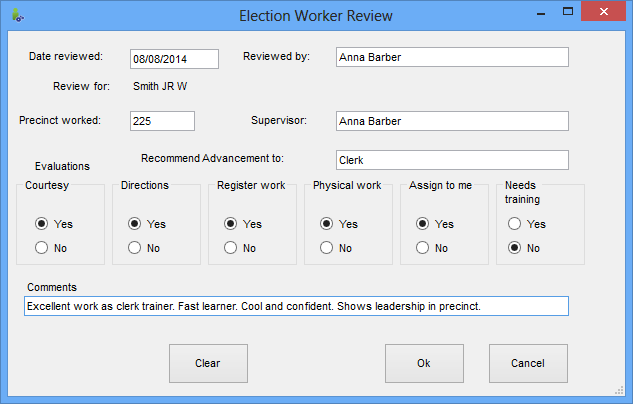Click the application icon in title bar

point(18,16)
